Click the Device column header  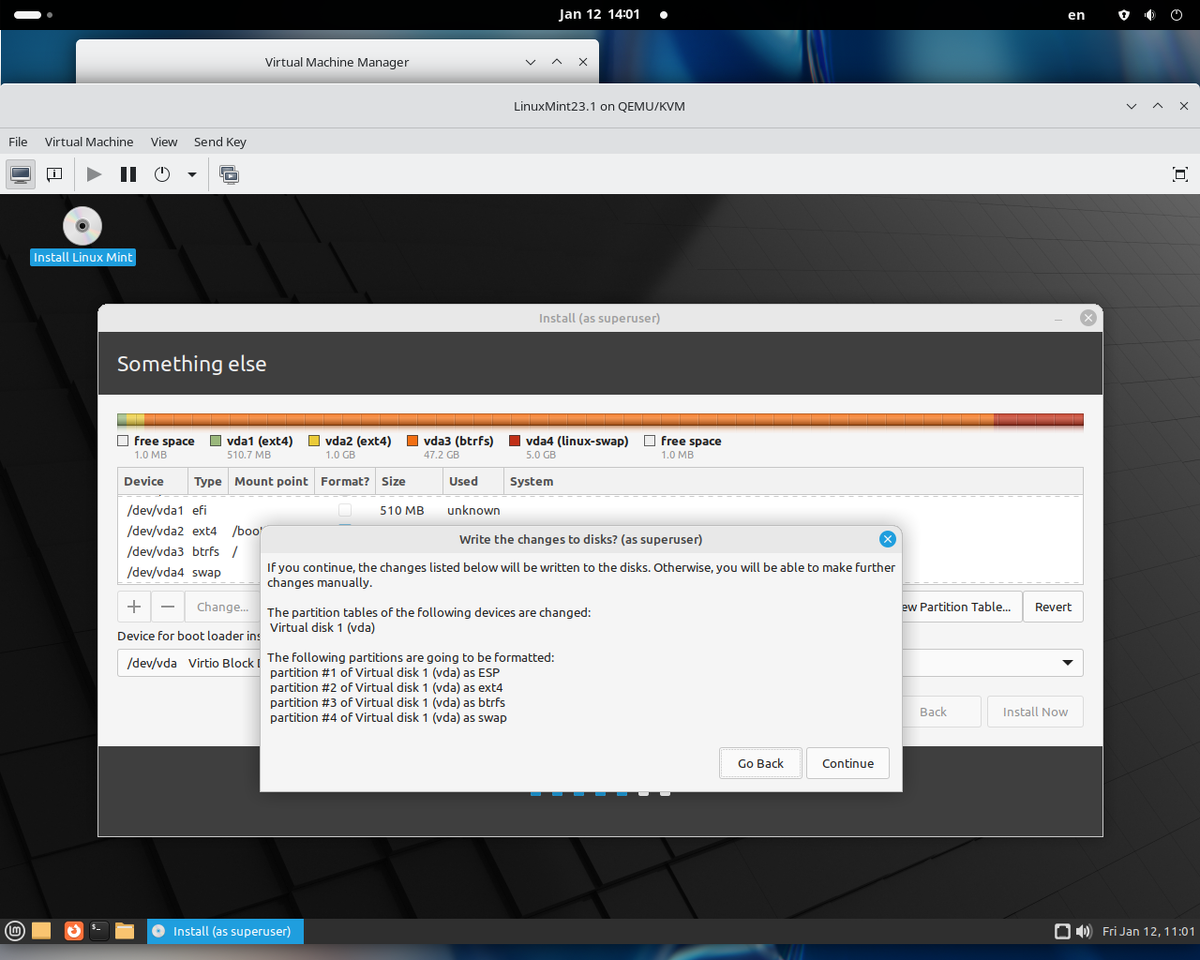[153, 481]
